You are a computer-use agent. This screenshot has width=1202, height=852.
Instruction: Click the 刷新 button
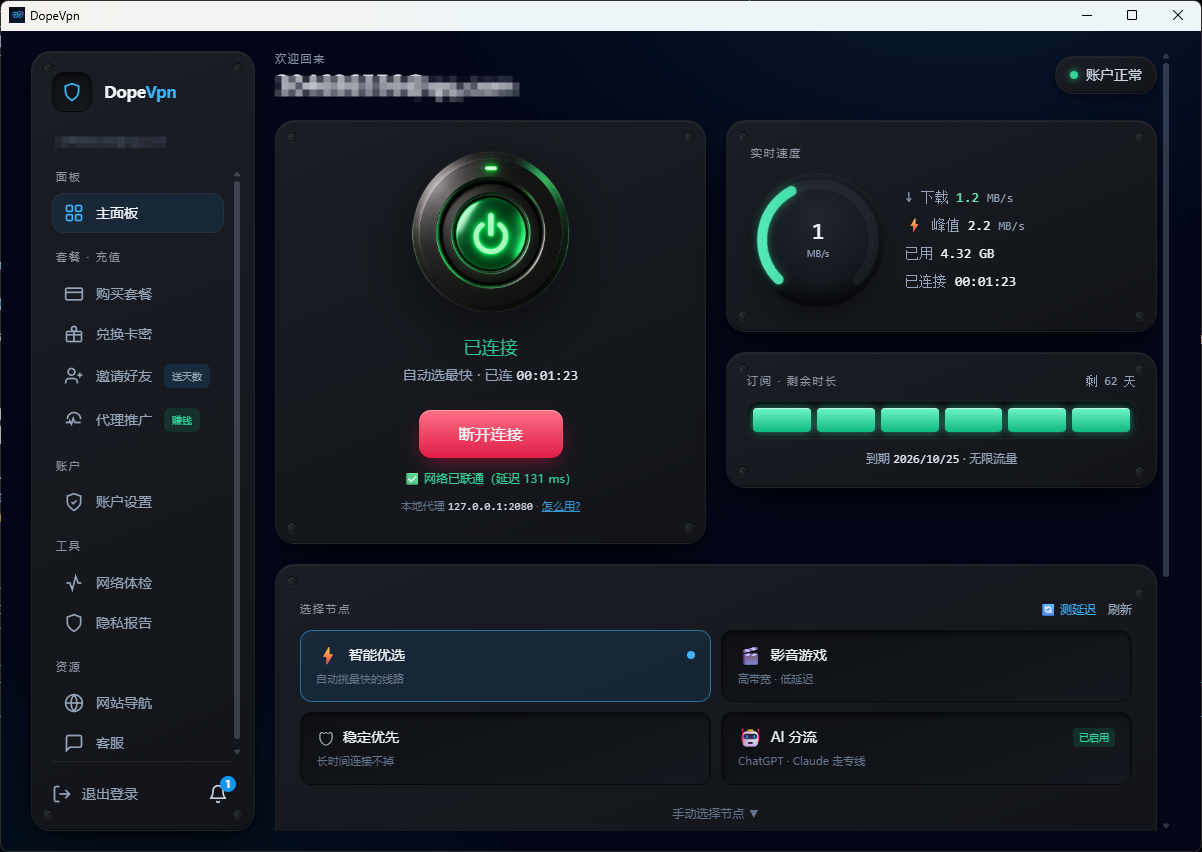(x=1120, y=609)
